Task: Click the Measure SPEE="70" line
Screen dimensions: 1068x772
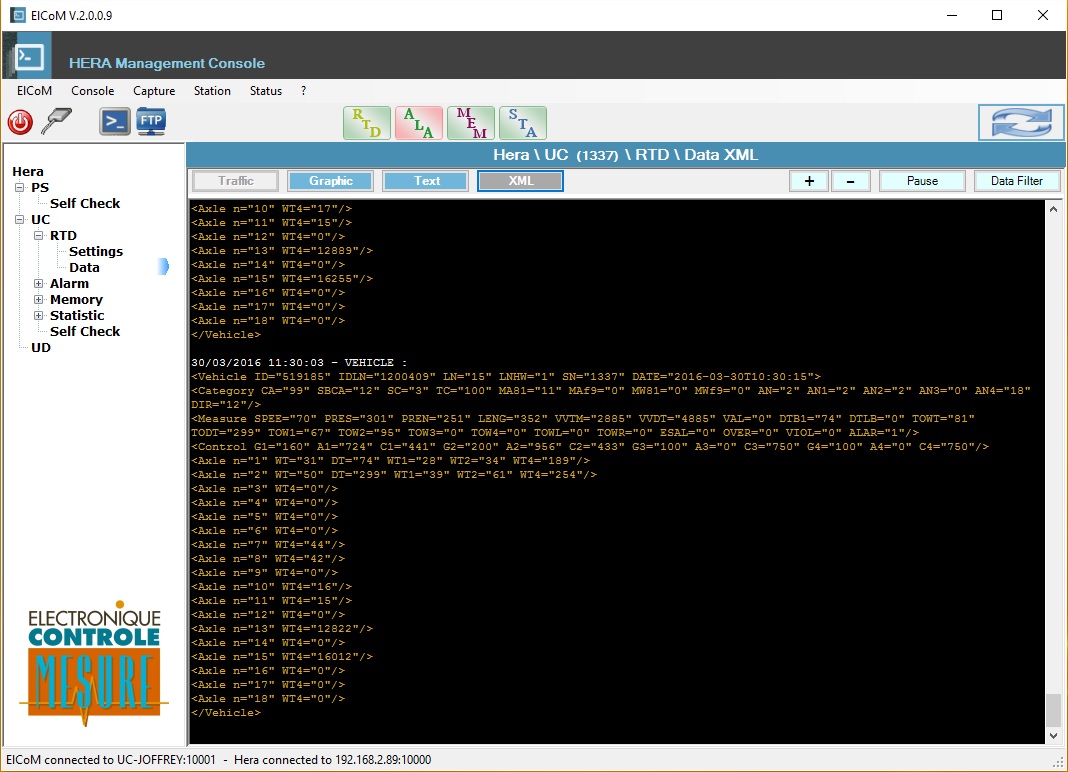Action: (583, 426)
